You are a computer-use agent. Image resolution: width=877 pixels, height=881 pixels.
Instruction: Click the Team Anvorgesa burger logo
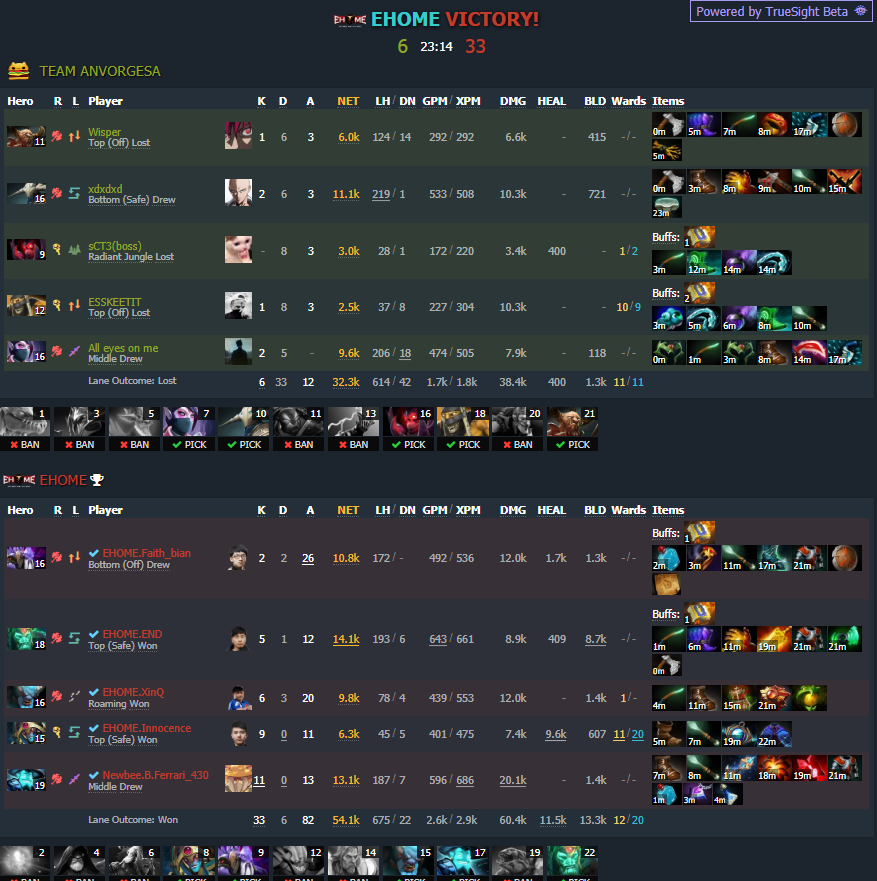19,71
